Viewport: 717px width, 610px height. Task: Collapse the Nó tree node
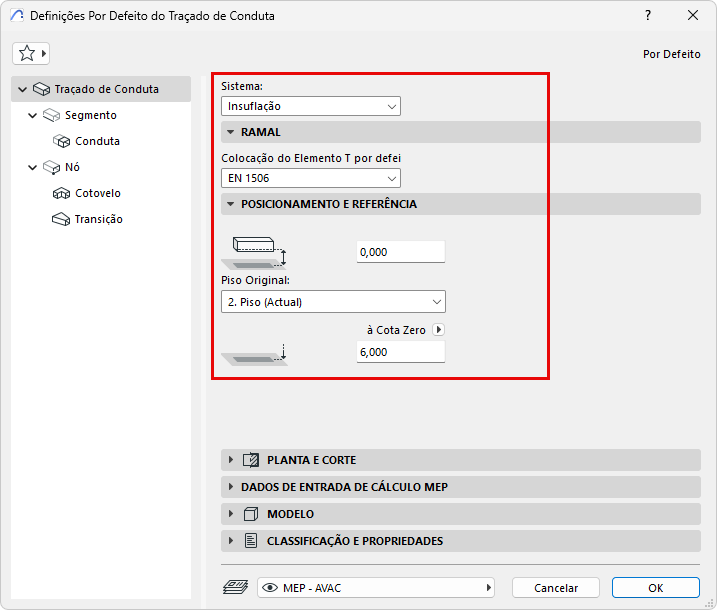click(x=33, y=167)
